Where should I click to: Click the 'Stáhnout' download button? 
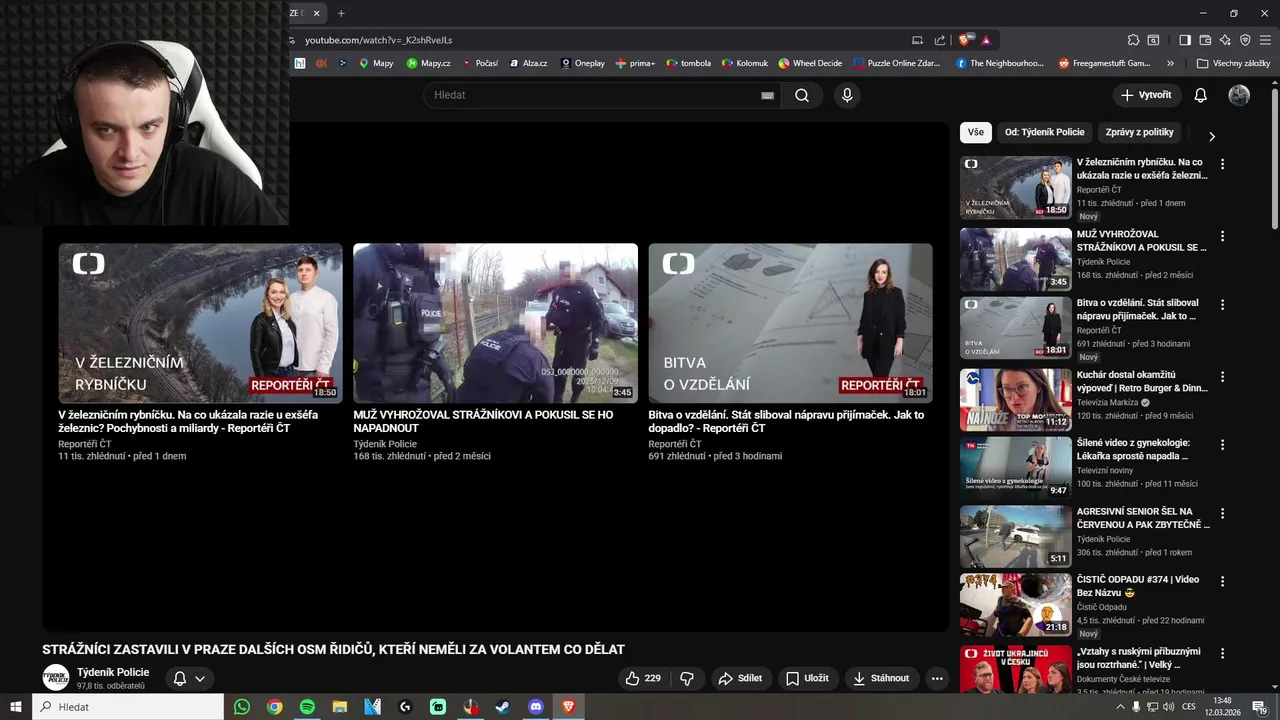click(881, 678)
